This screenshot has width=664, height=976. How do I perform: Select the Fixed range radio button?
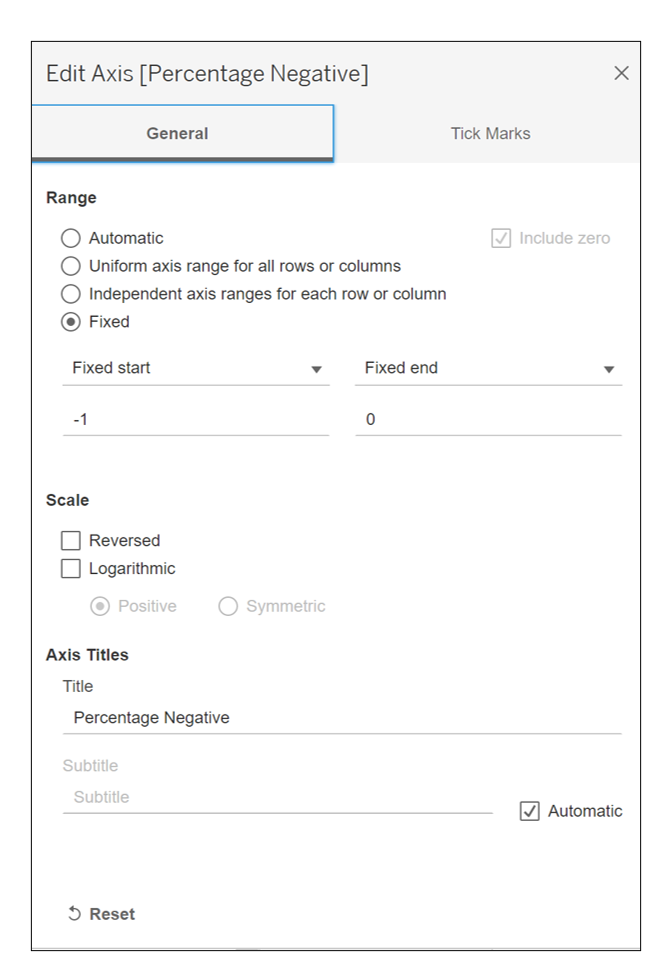pyautogui.click(x=70, y=322)
